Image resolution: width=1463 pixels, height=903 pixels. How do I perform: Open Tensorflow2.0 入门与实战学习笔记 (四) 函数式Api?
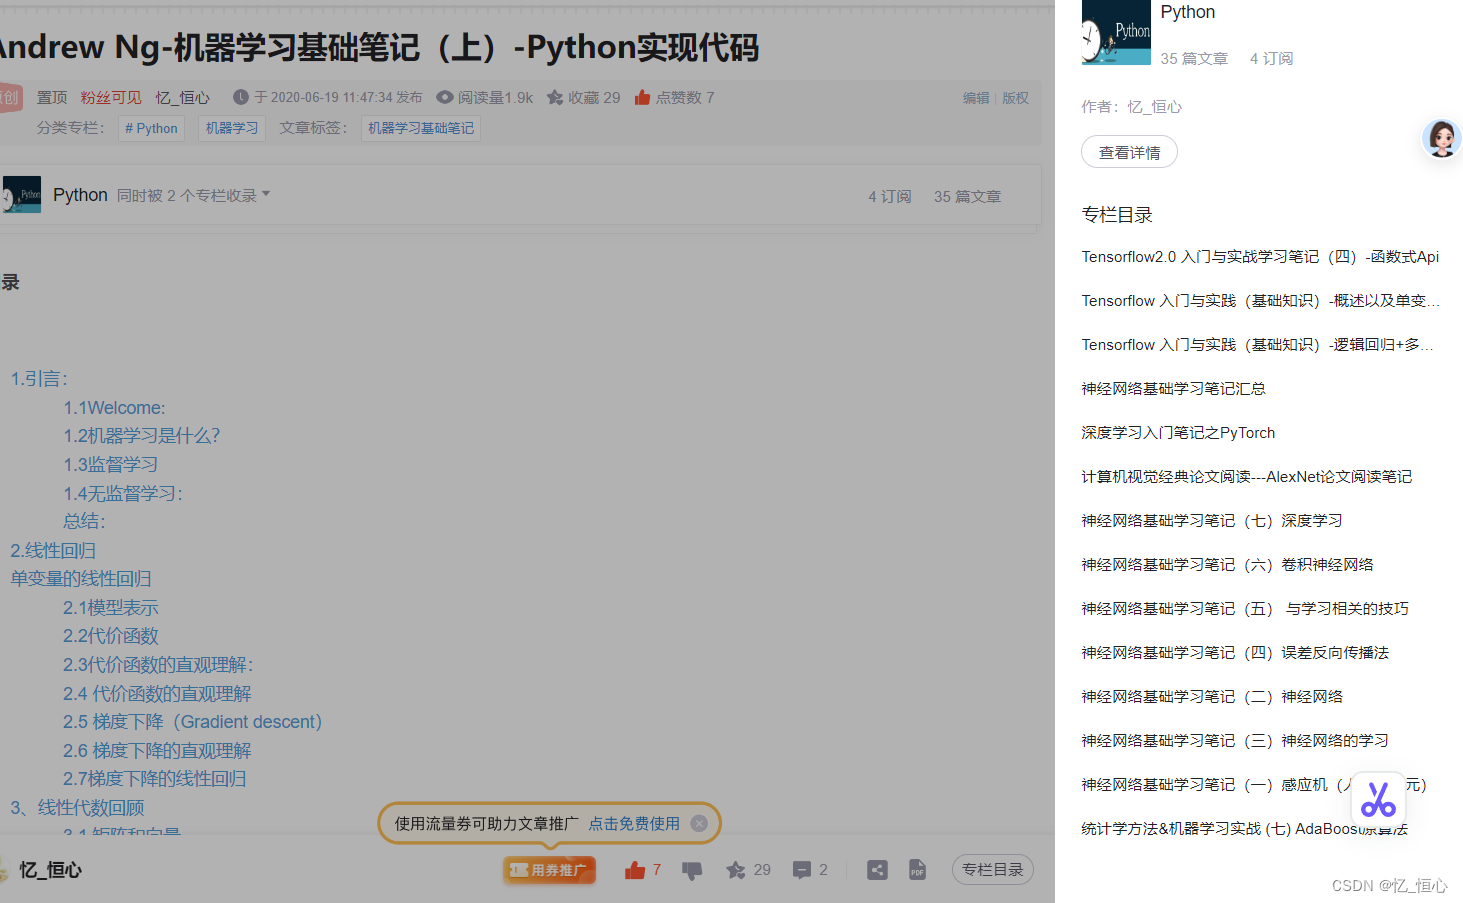pyautogui.click(x=1260, y=257)
